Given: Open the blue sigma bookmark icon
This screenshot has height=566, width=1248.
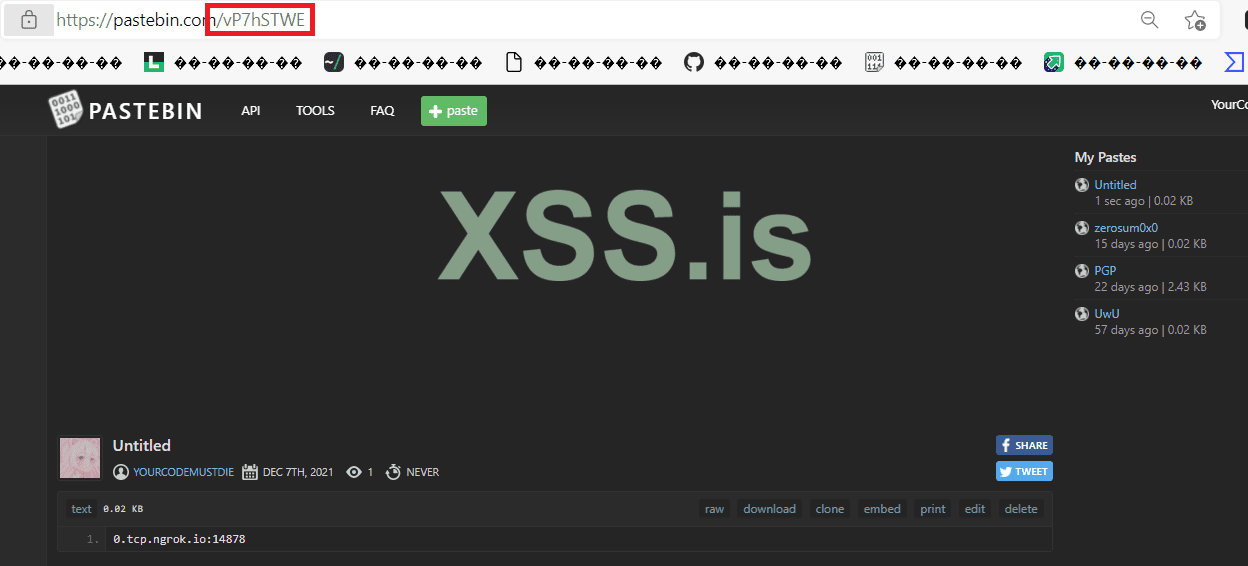Looking at the screenshot, I should (1235, 63).
